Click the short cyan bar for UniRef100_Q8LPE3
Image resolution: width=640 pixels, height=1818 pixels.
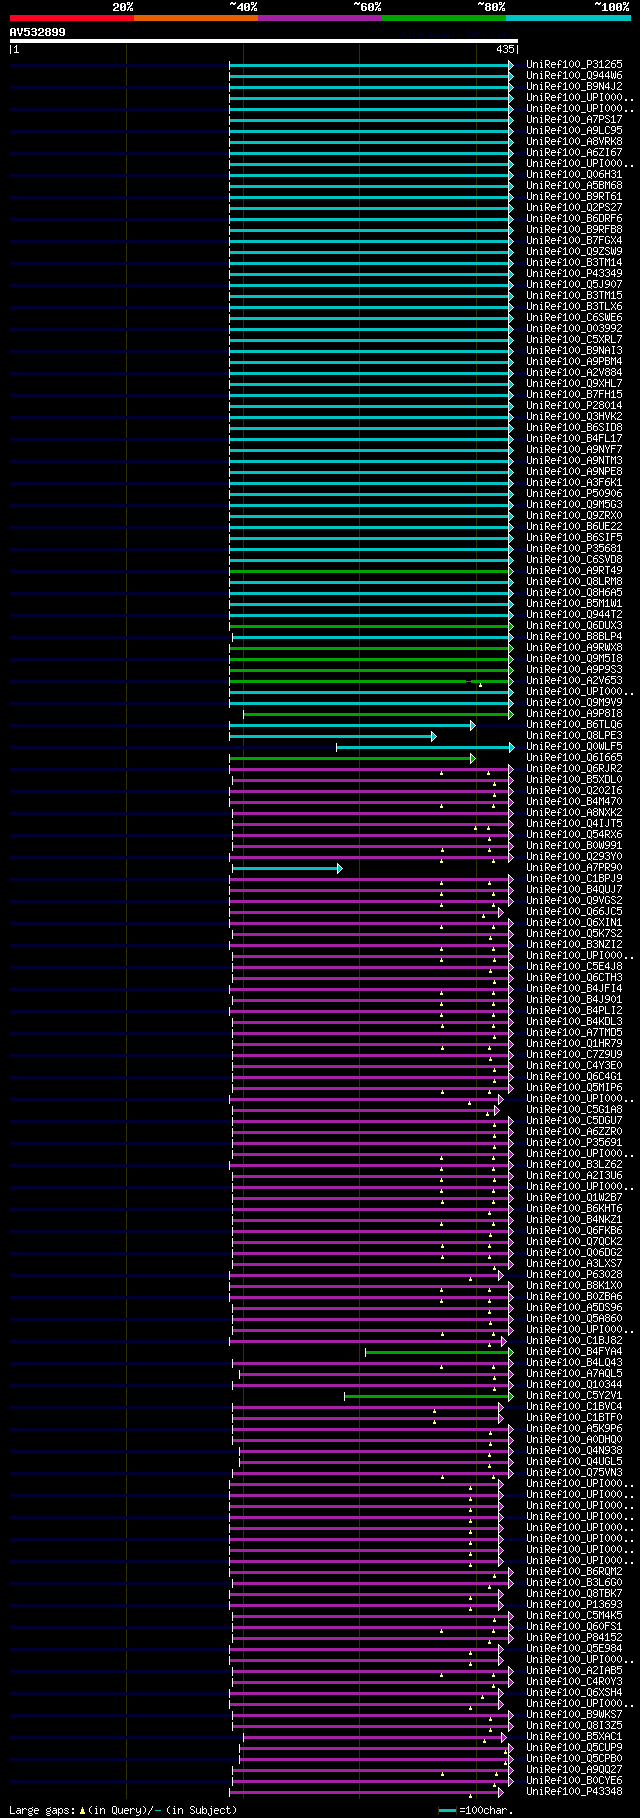(x=332, y=736)
